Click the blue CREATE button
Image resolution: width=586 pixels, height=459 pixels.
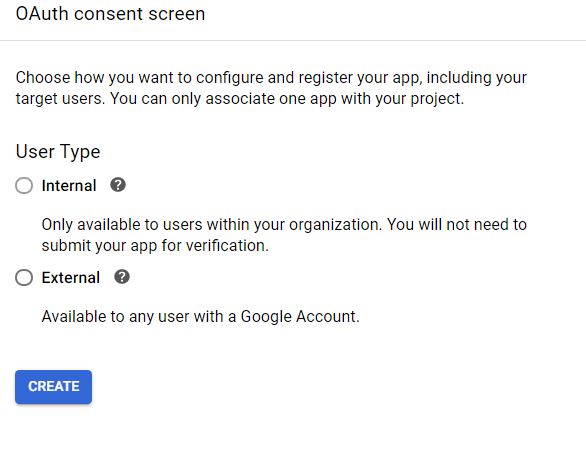coord(53,386)
